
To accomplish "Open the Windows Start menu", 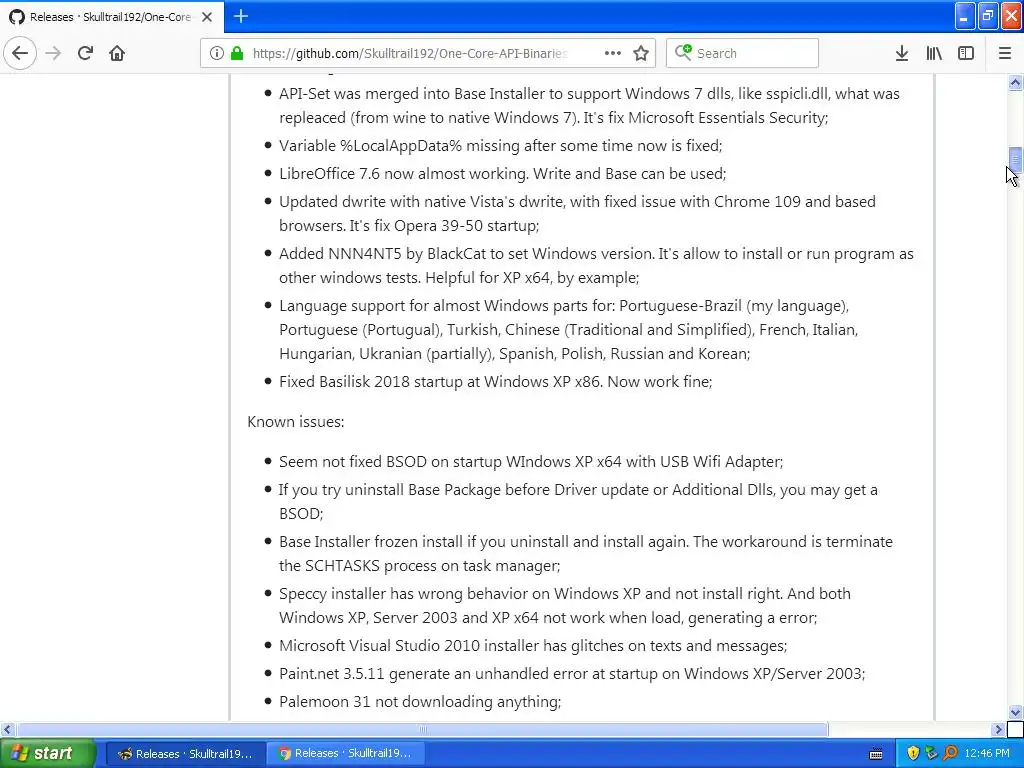I will (x=47, y=753).
